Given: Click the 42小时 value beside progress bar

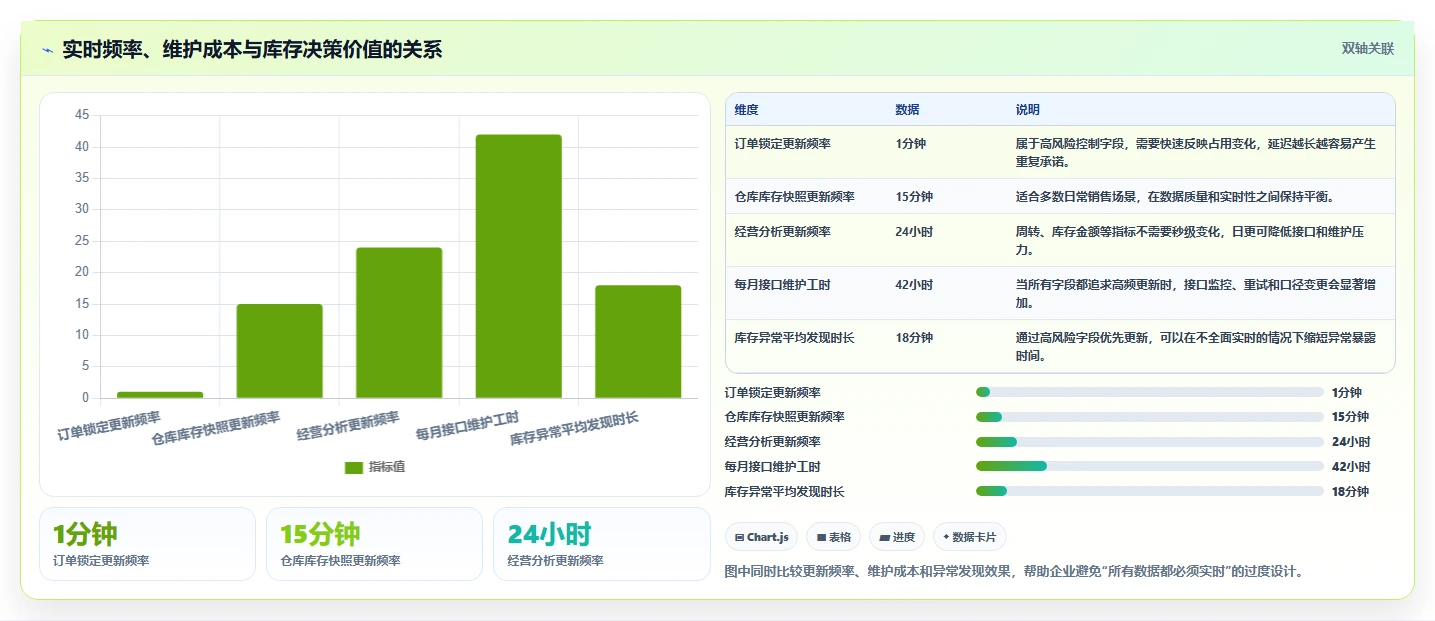Looking at the screenshot, I should coord(1351,467).
